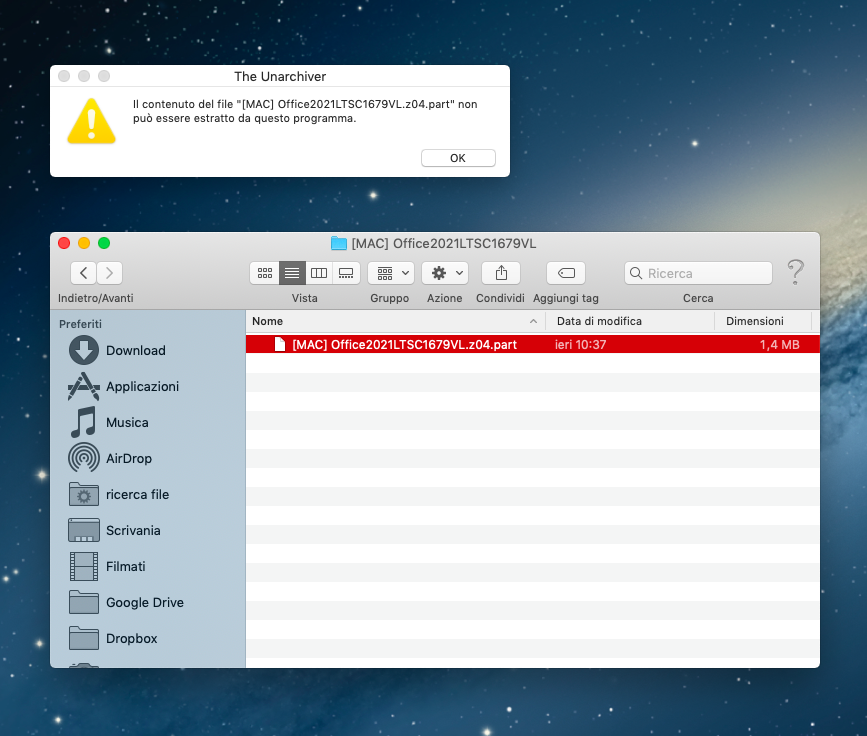
Task: Click the yellow warning icon in the alert
Action: tap(91, 121)
